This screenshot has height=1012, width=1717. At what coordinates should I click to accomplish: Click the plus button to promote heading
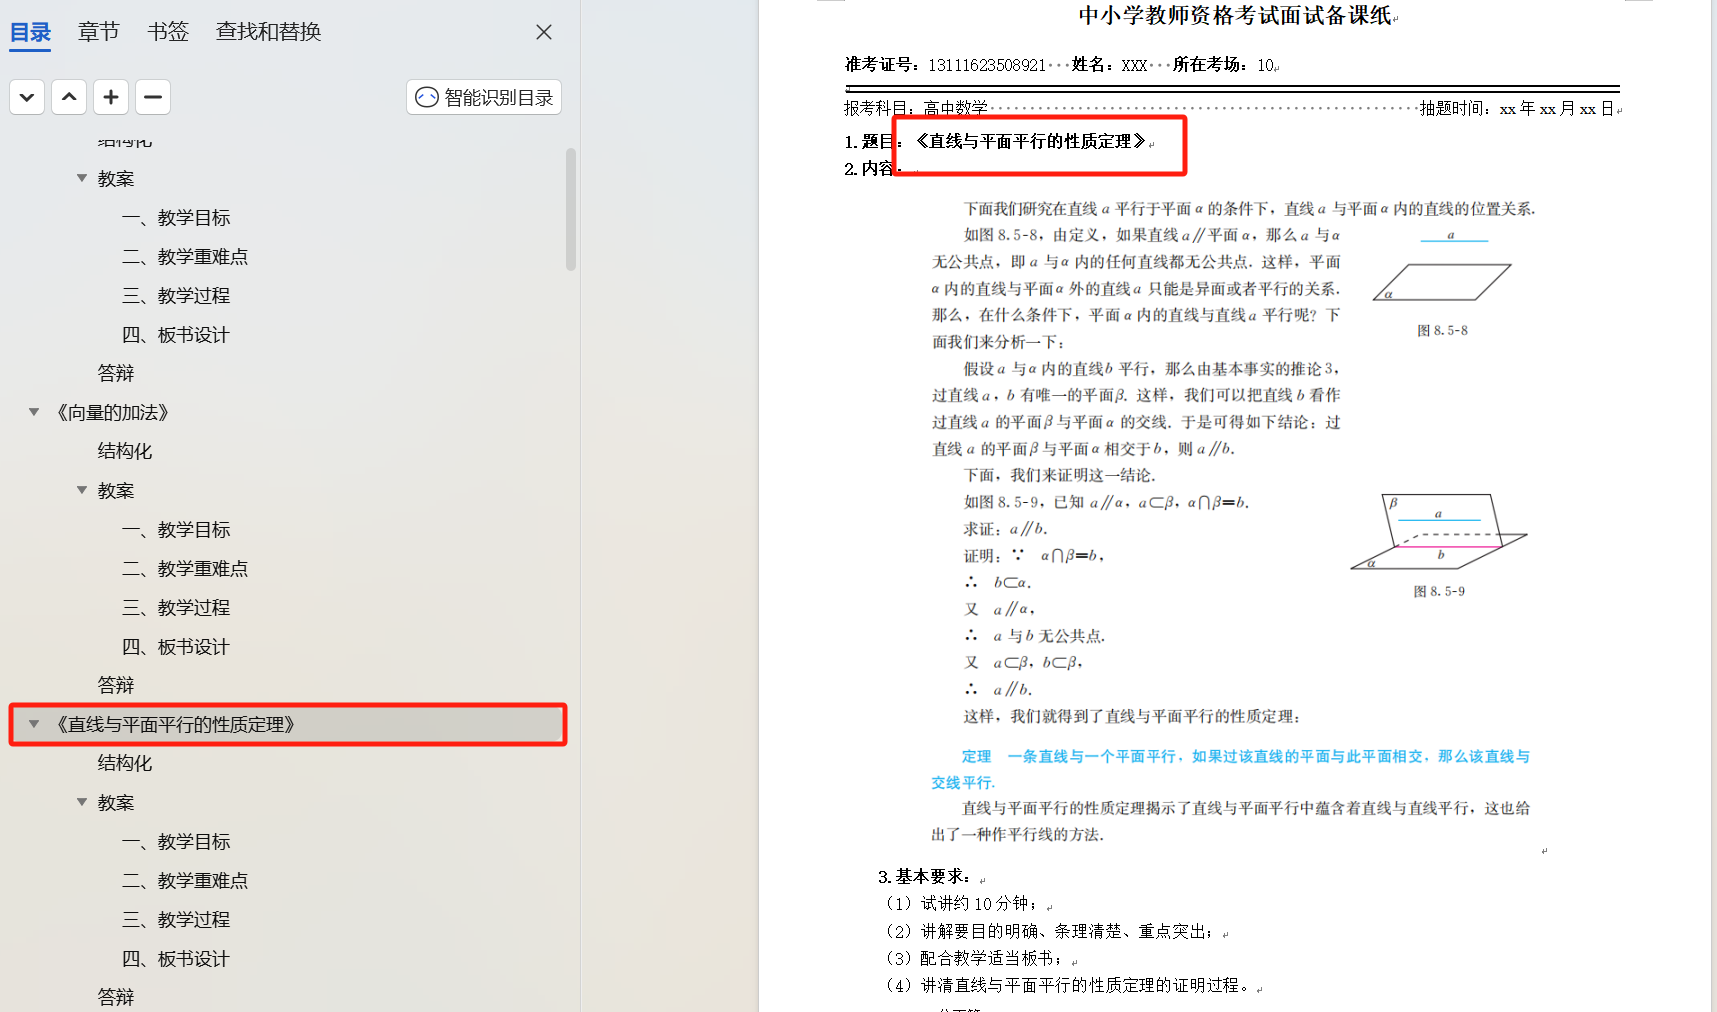(x=111, y=97)
